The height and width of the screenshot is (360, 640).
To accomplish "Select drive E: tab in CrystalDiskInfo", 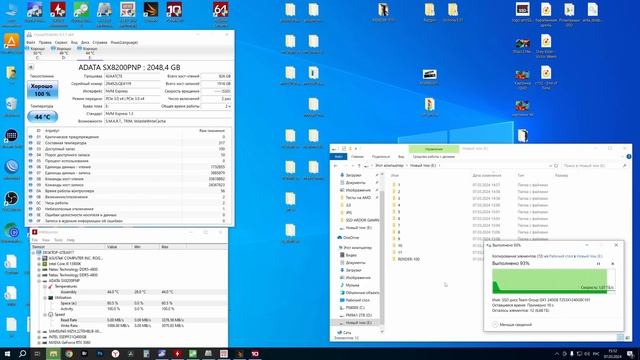I will (89, 53).
